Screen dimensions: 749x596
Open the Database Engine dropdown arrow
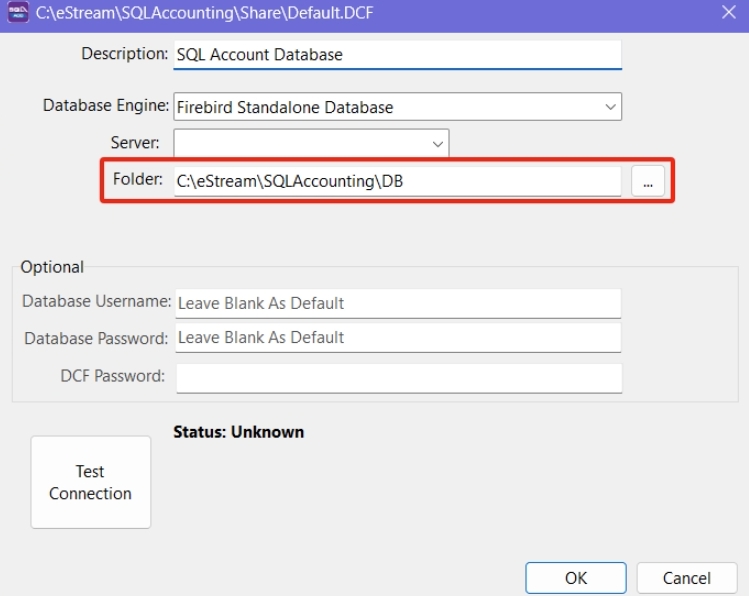(x=610, y=107)
